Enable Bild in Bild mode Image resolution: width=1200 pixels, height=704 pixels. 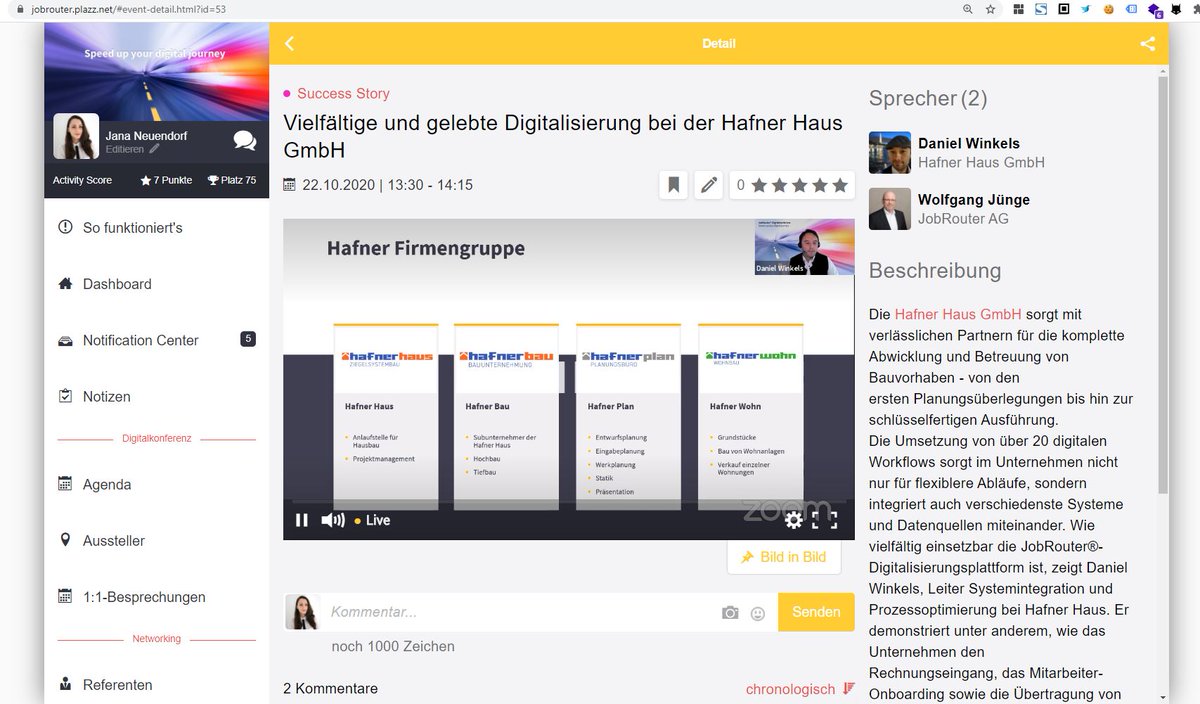click(x=784, y=557)
